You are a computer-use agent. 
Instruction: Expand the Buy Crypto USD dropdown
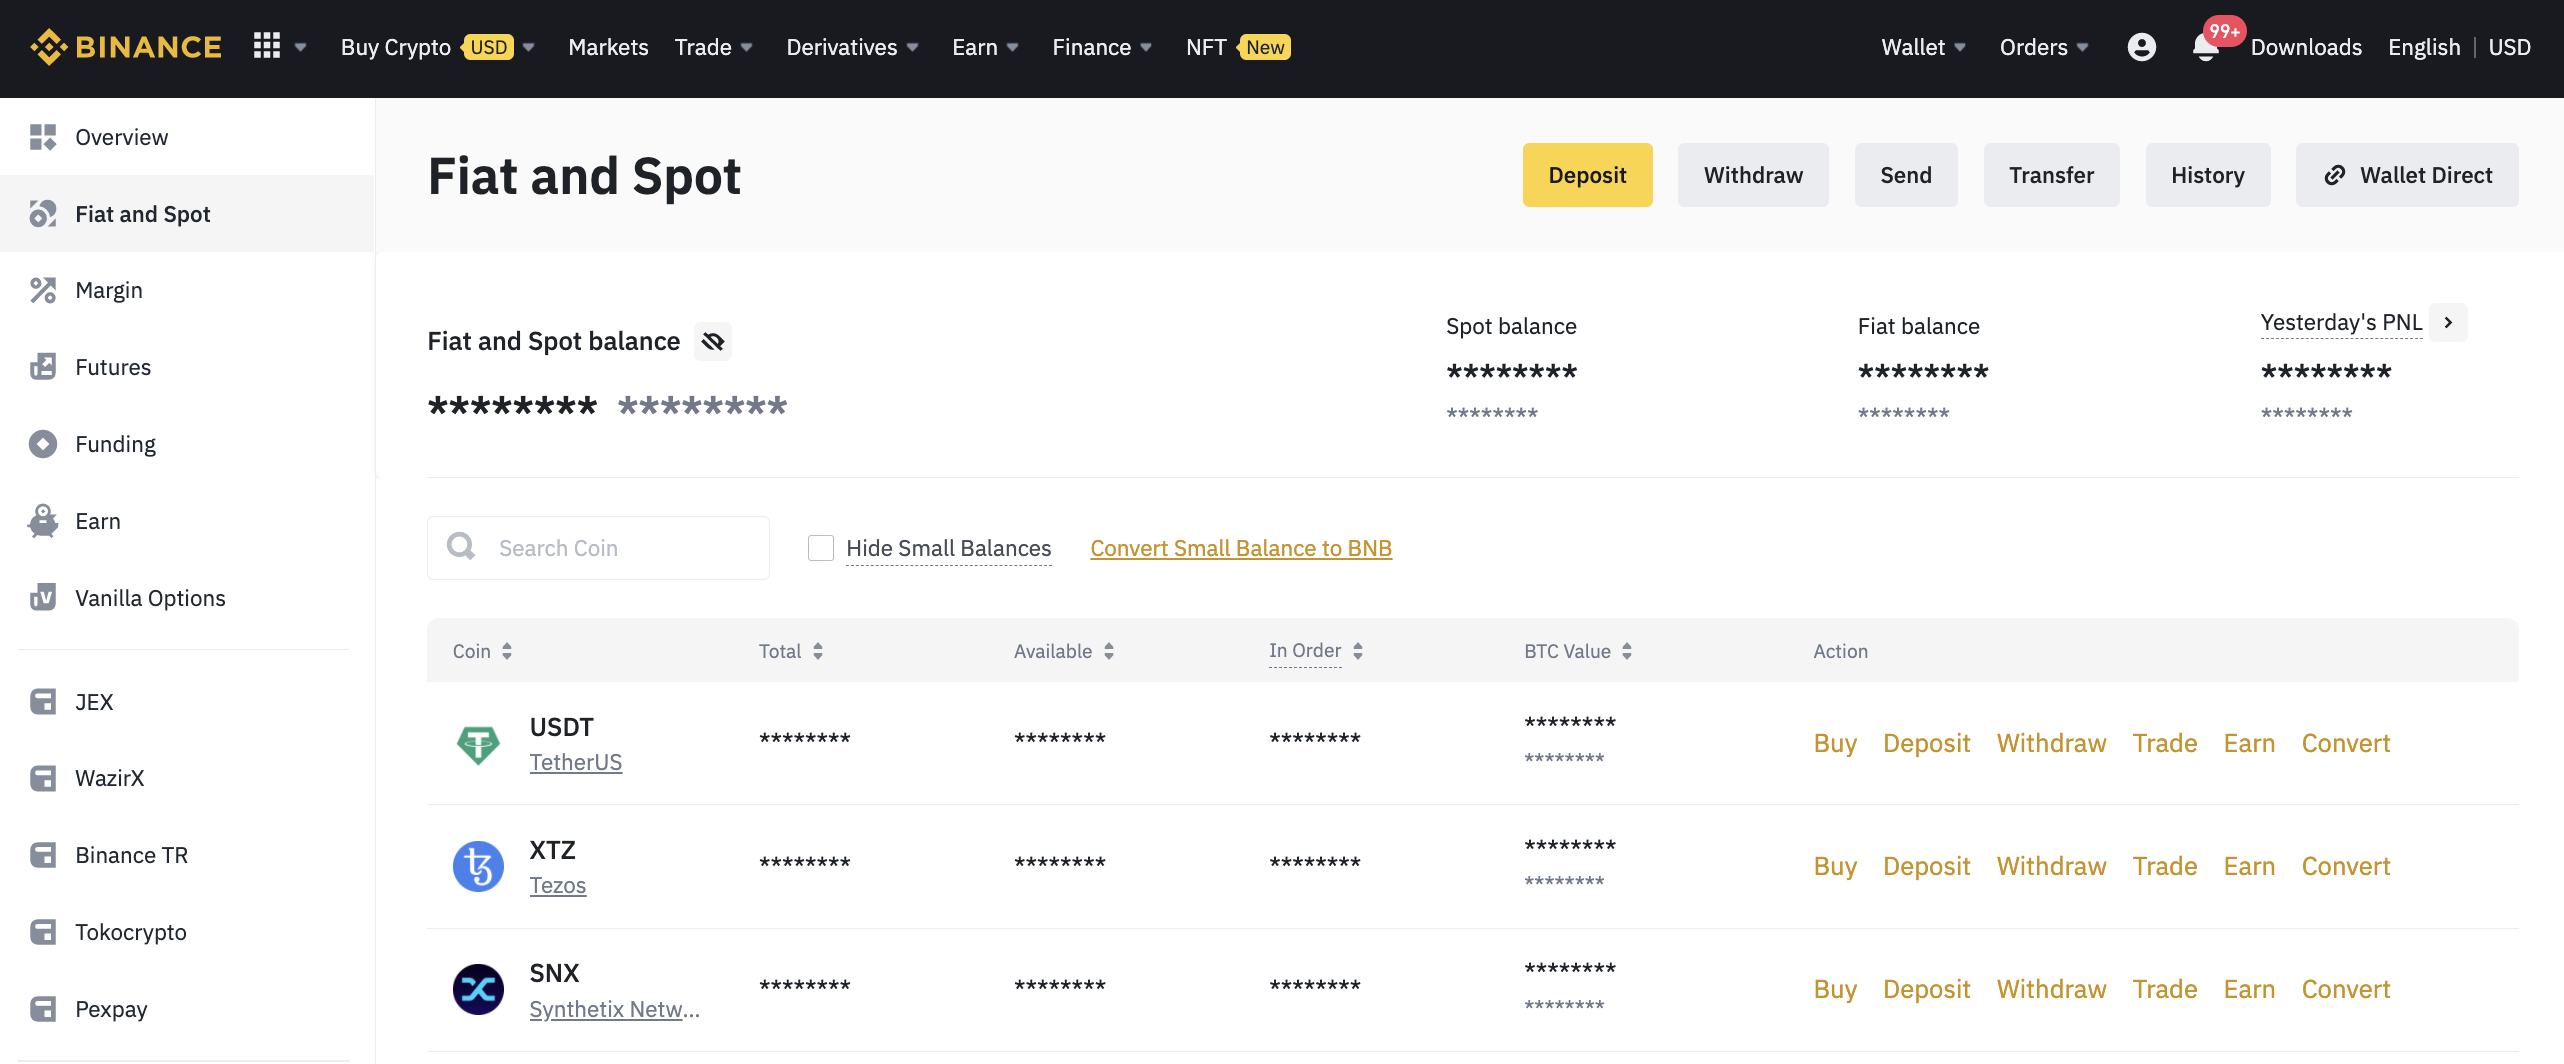(528, 47)
